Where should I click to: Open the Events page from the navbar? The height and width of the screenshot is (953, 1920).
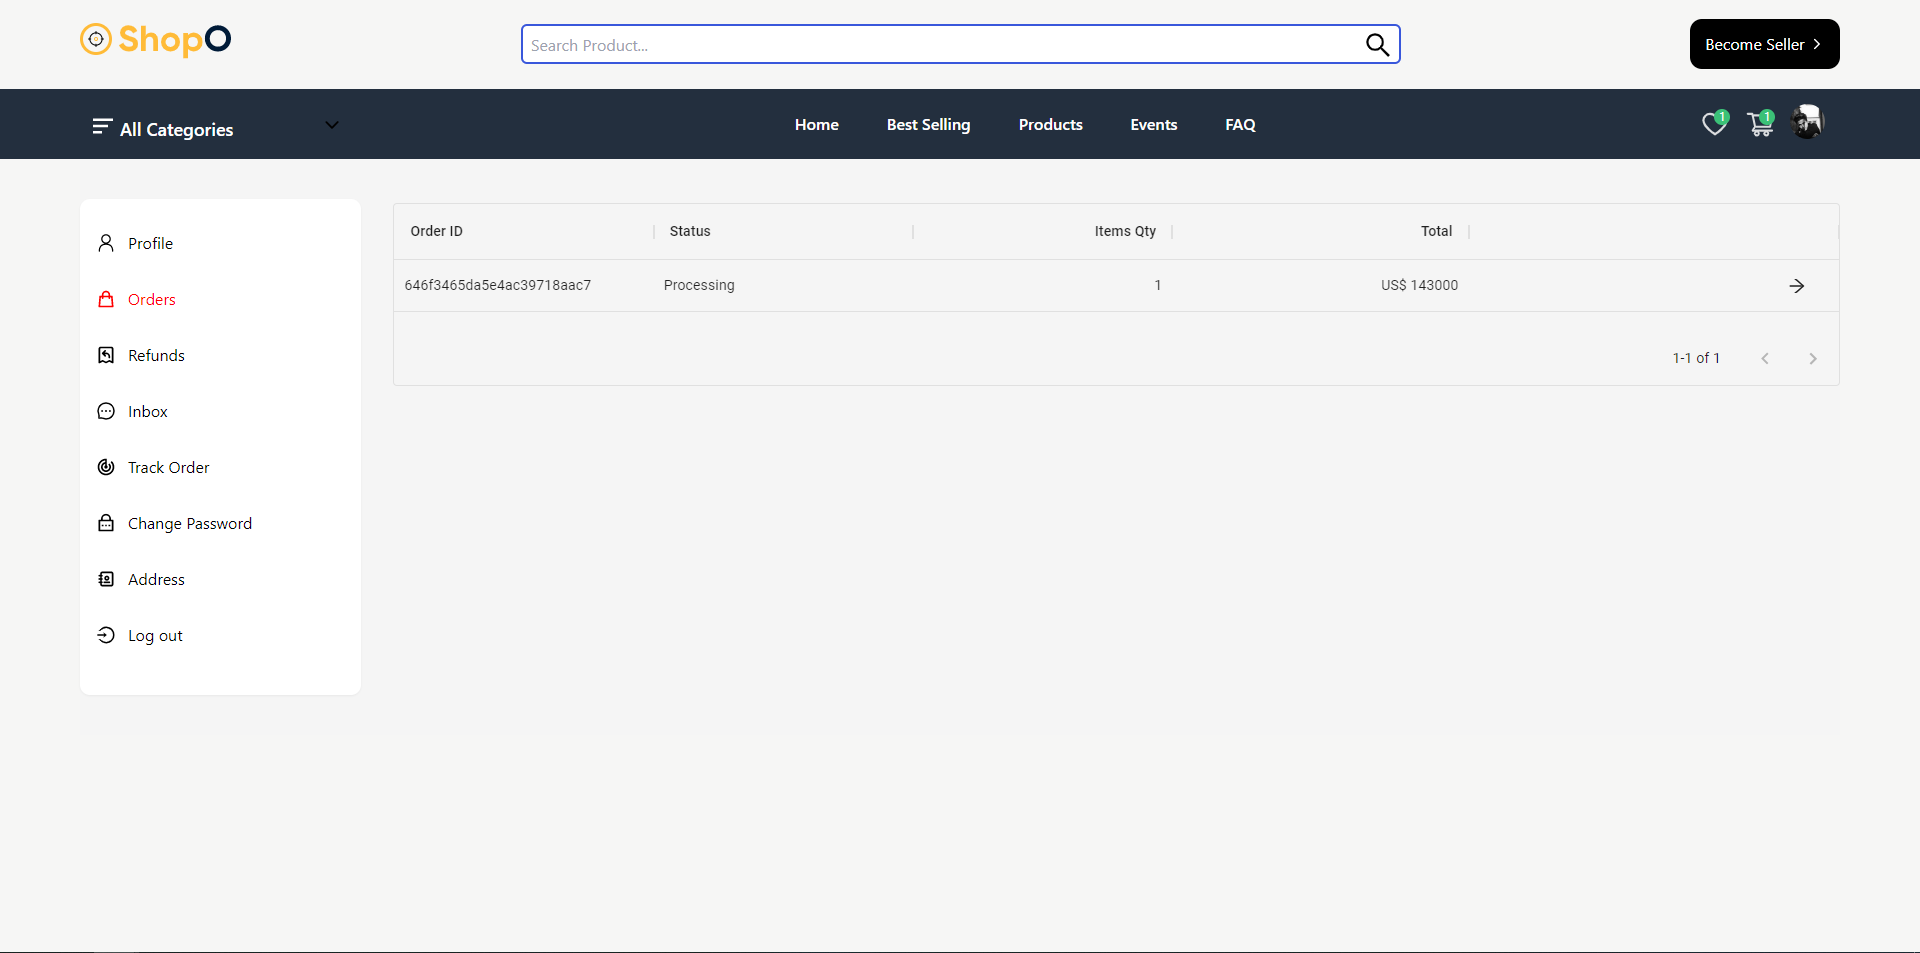1153,124
